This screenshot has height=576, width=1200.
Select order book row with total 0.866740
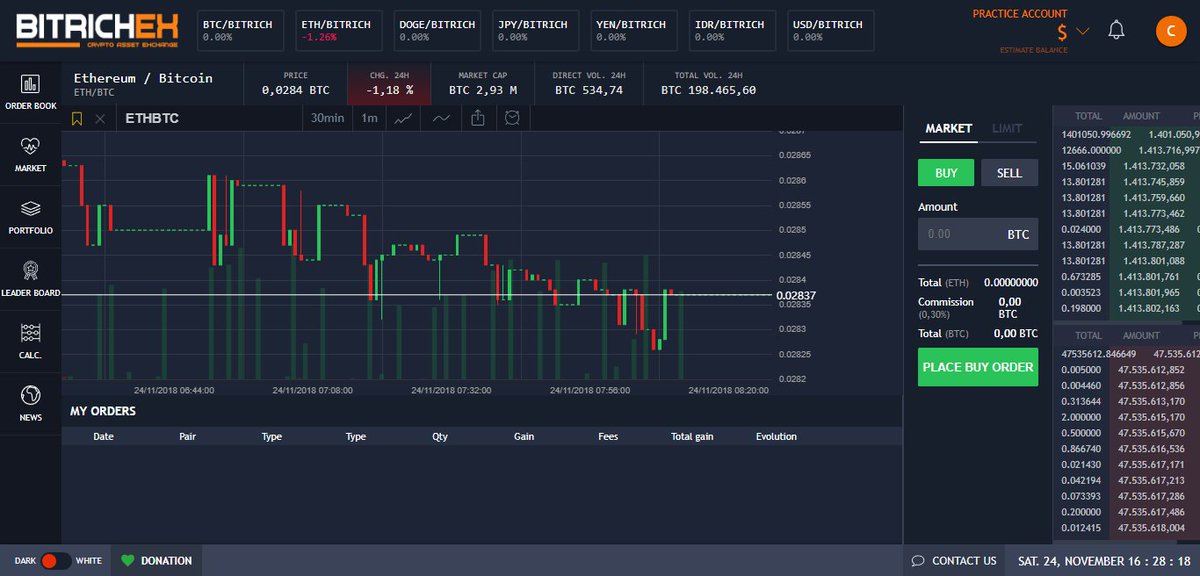(x=1126, y=449)
